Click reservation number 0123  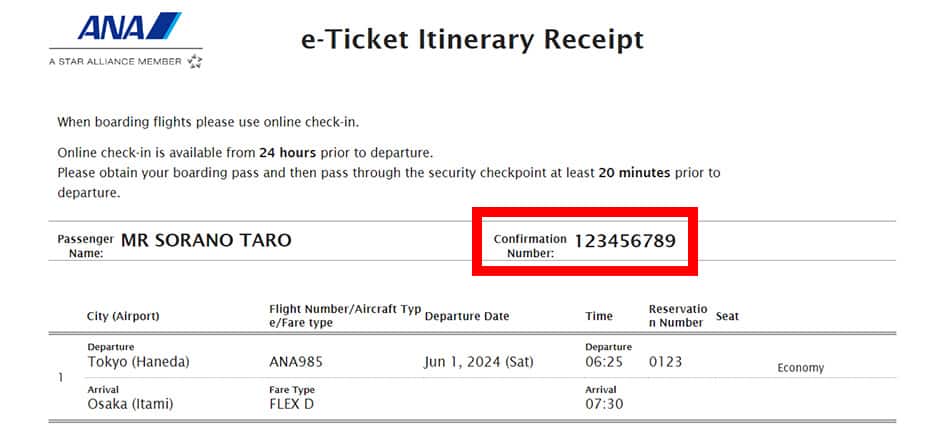pyautogui.click(x=665, y=362)
